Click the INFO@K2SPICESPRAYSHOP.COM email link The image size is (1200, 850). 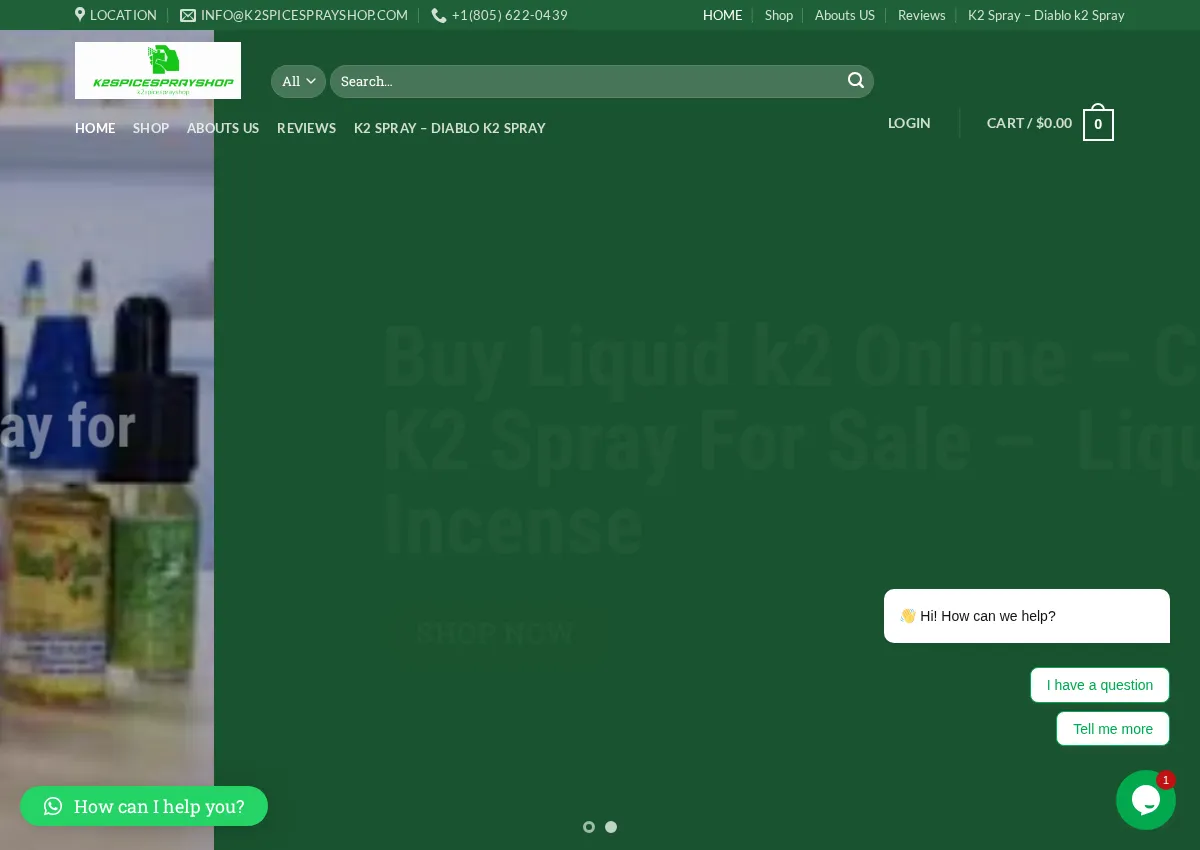click(x=304, y=15)
